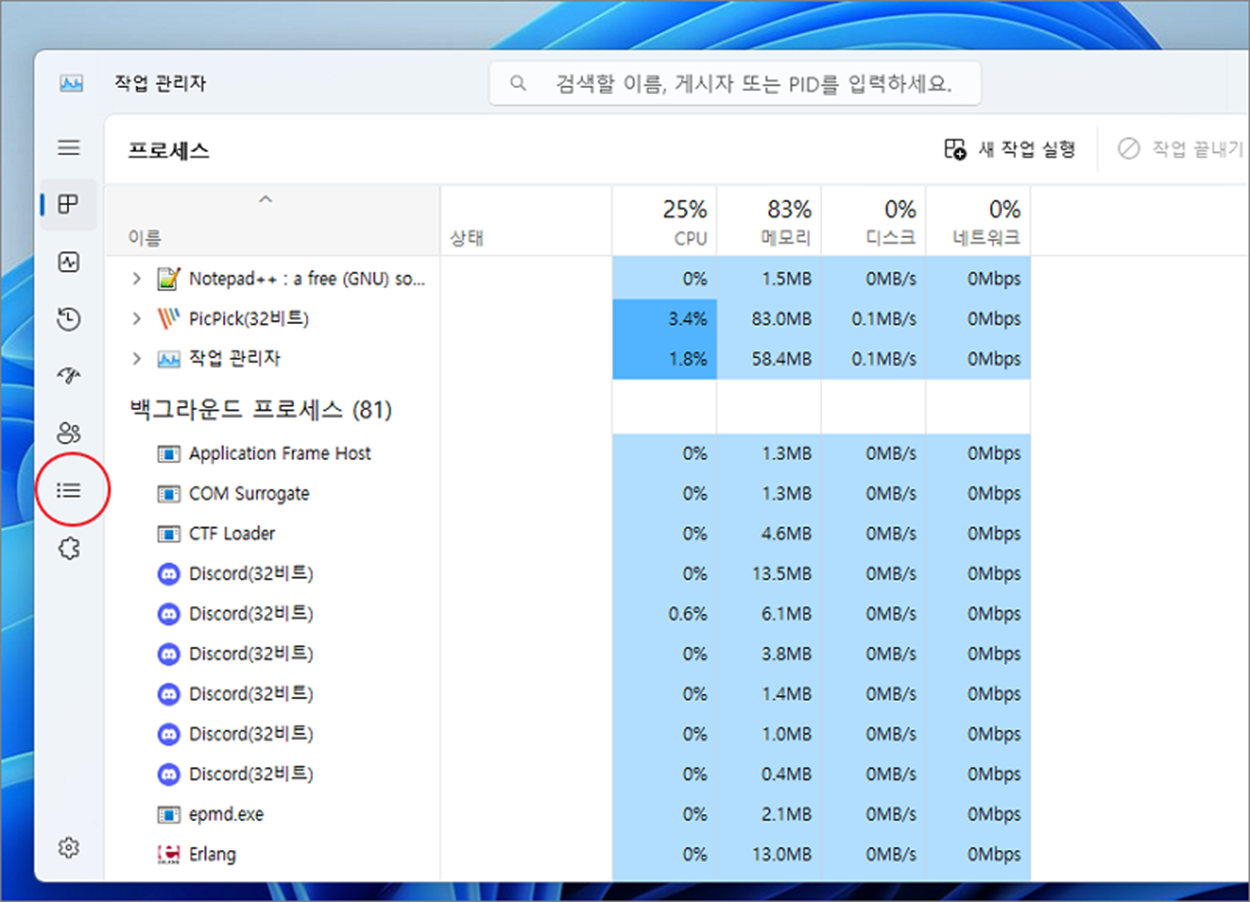Click the PicPick process icon

point(169,319)
